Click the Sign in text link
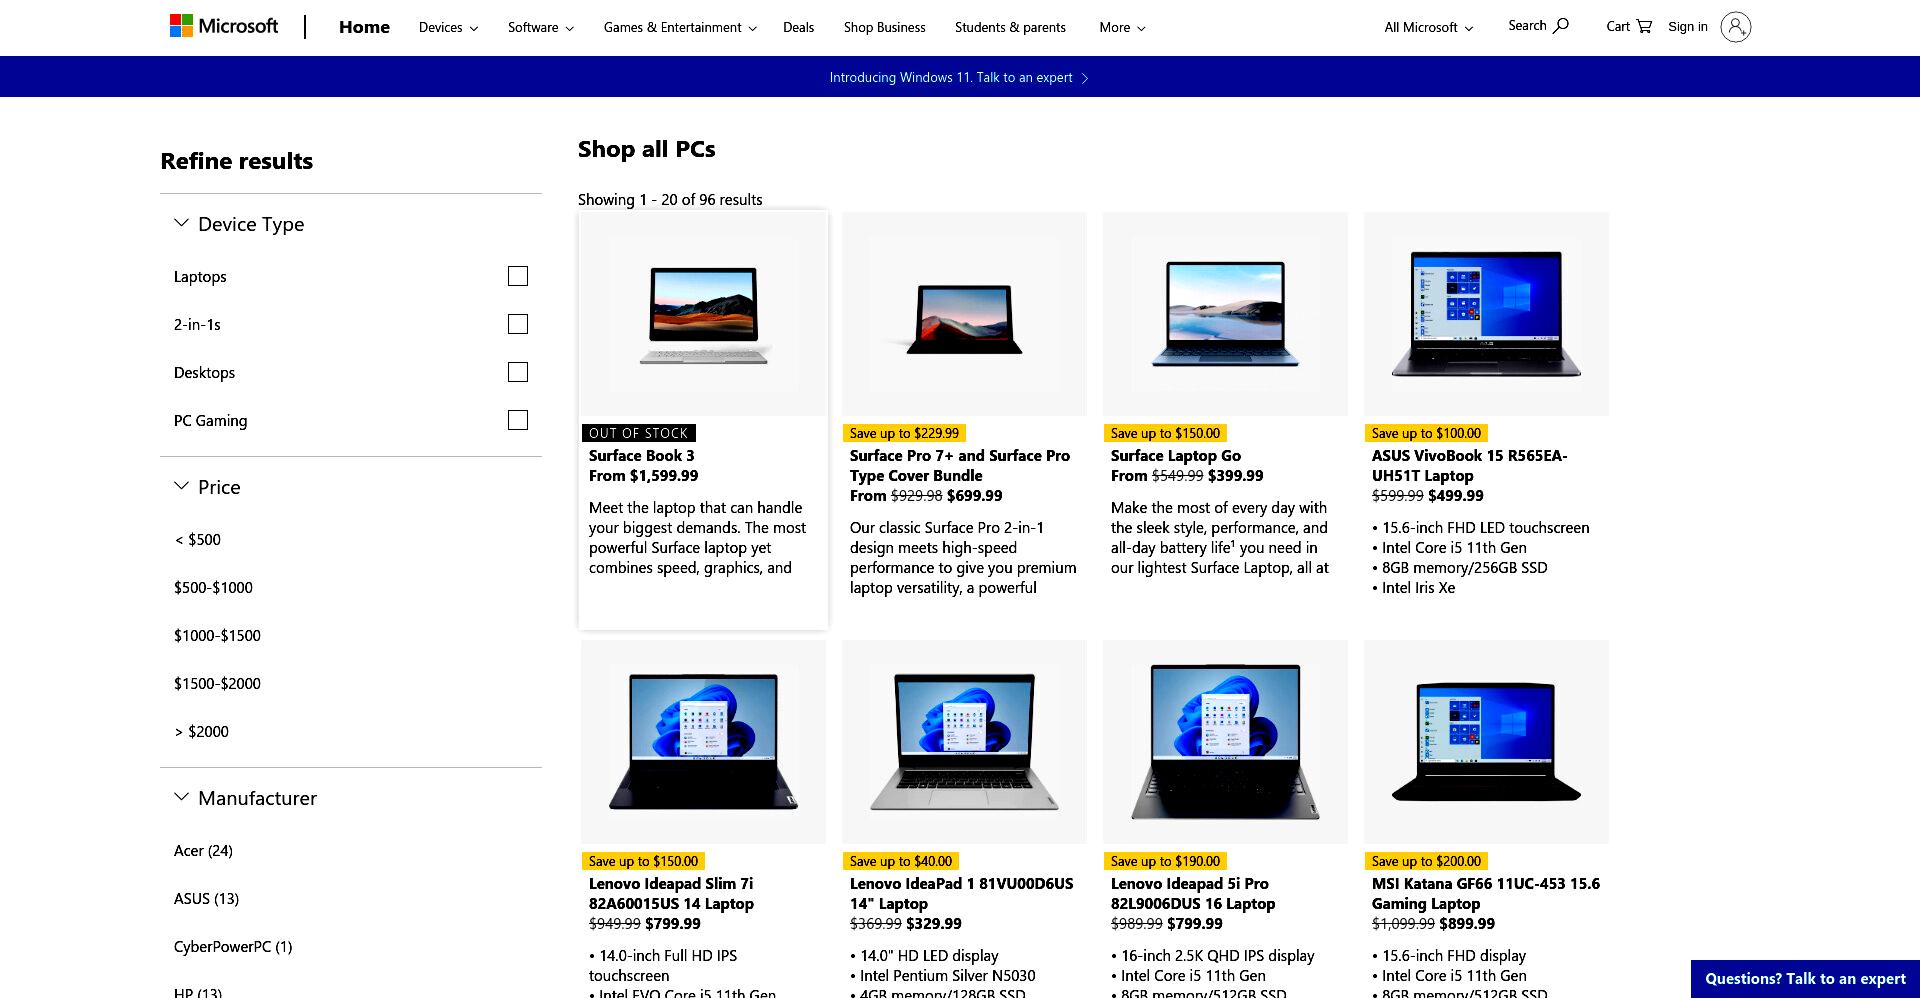 [x=1688, y=27]
